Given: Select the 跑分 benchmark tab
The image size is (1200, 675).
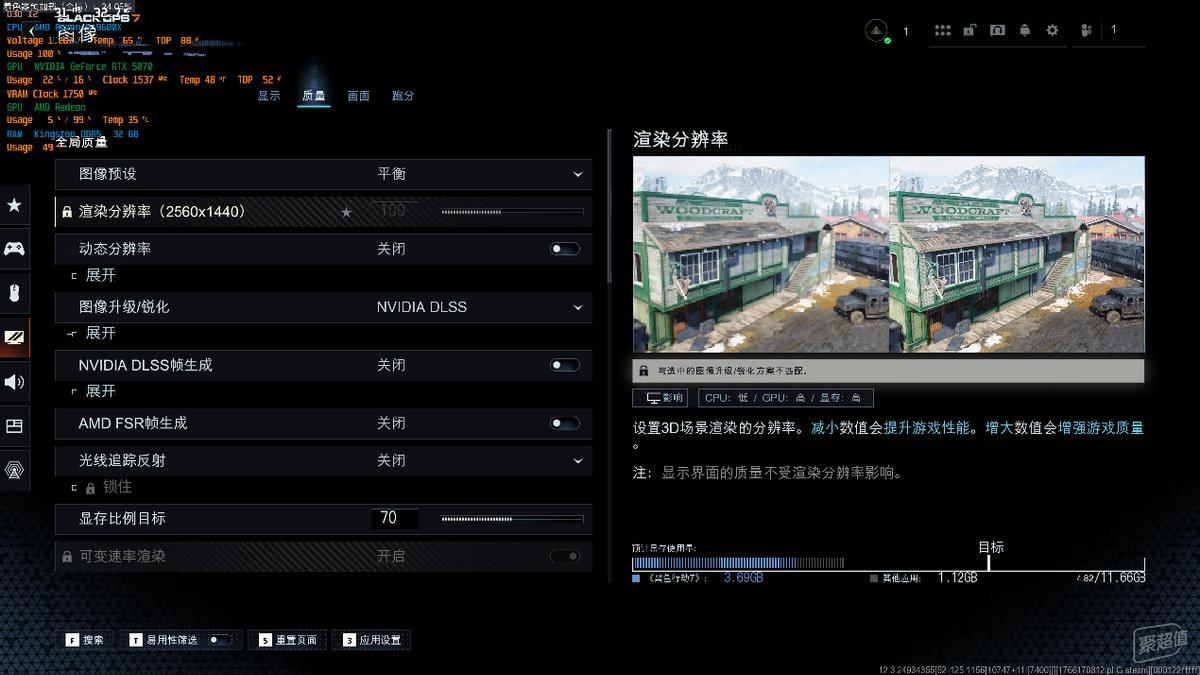Looking at the screenshot, I should point(403,95).
